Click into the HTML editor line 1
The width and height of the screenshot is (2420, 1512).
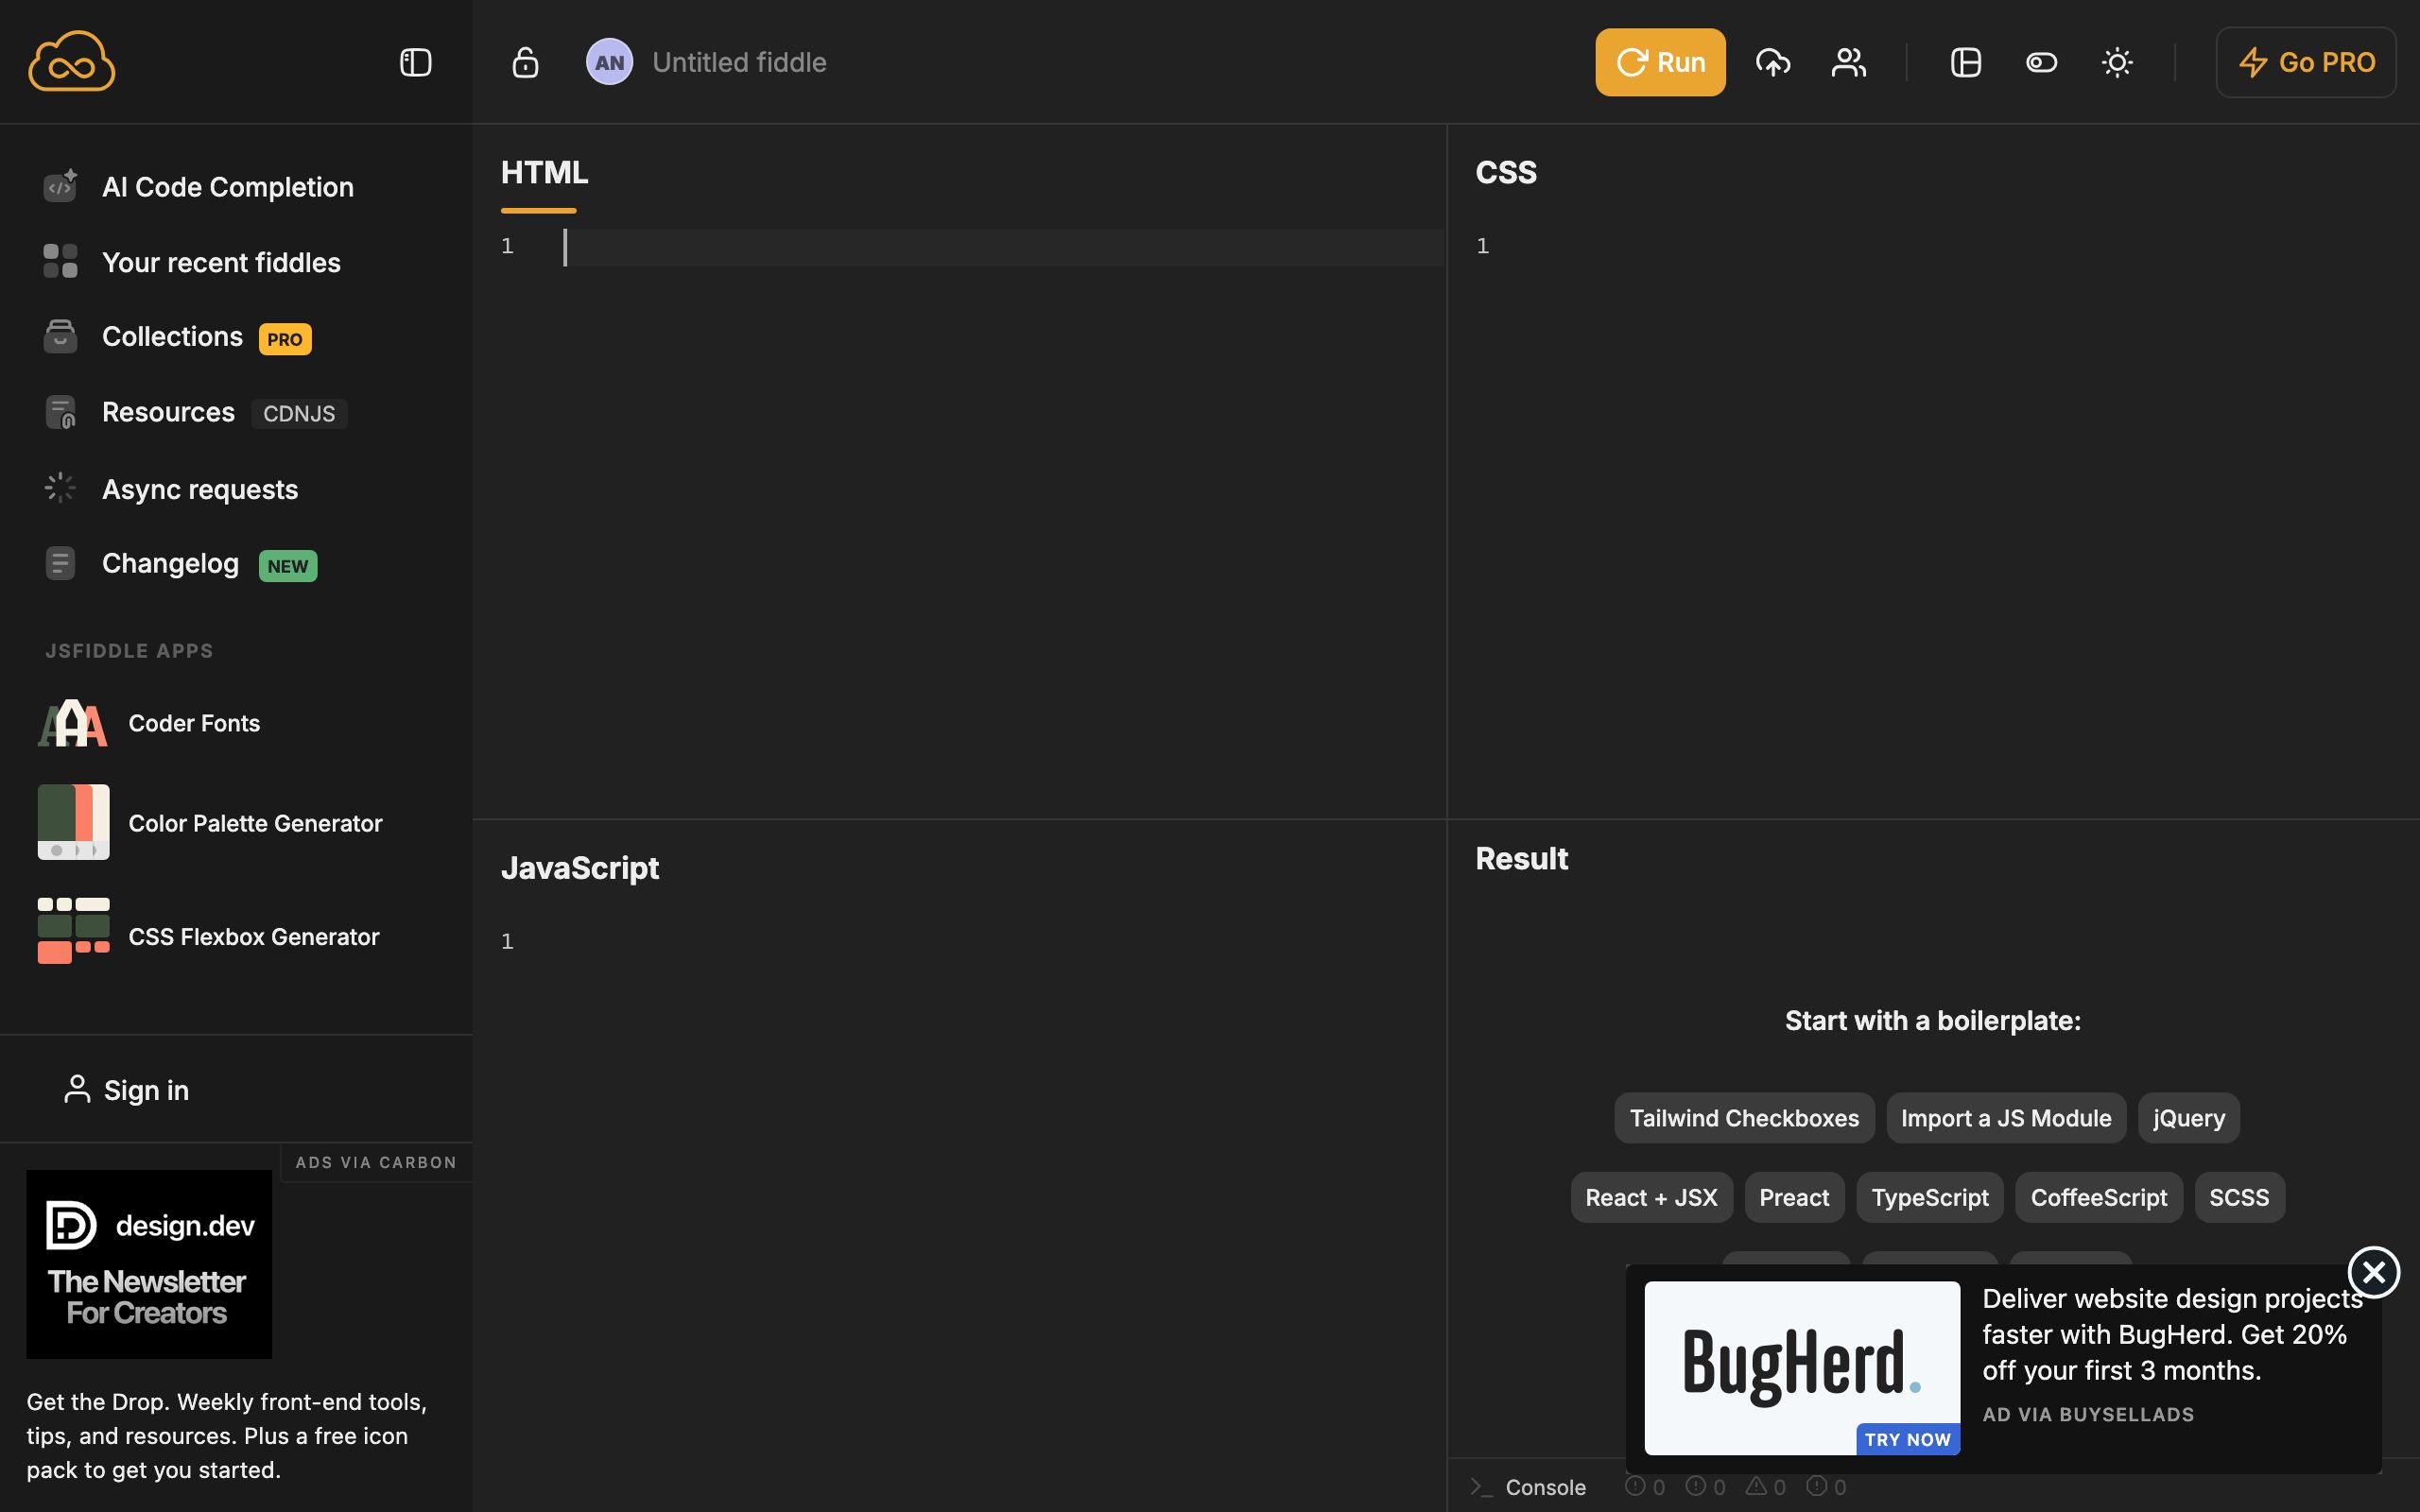(1004, 247)
